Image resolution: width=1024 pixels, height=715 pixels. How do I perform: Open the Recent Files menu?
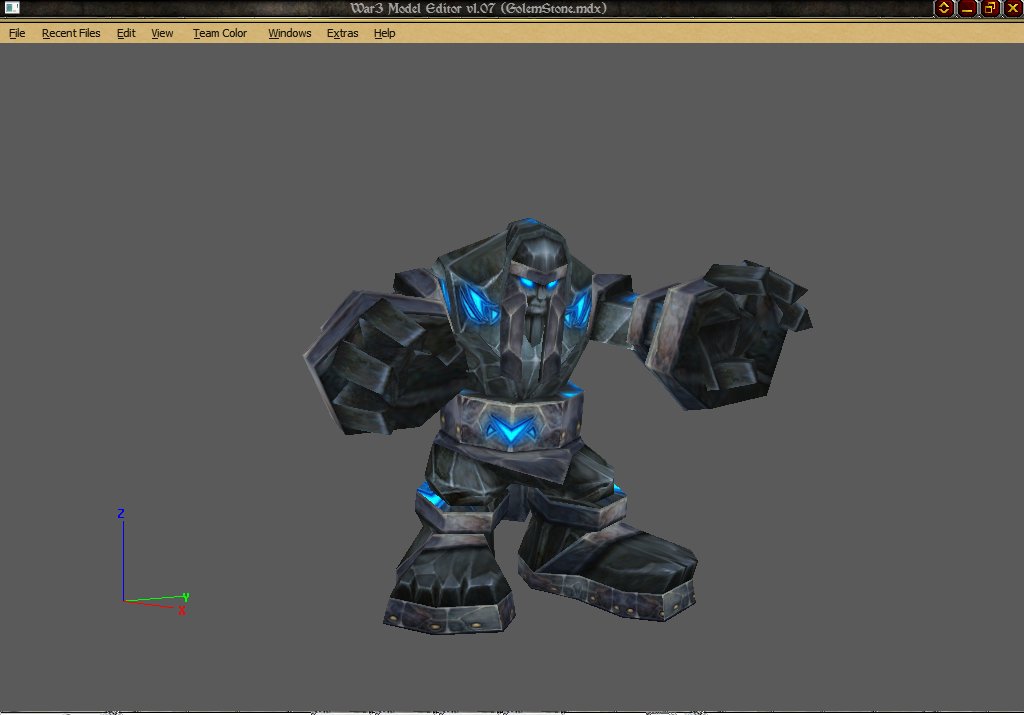[71, 33]
